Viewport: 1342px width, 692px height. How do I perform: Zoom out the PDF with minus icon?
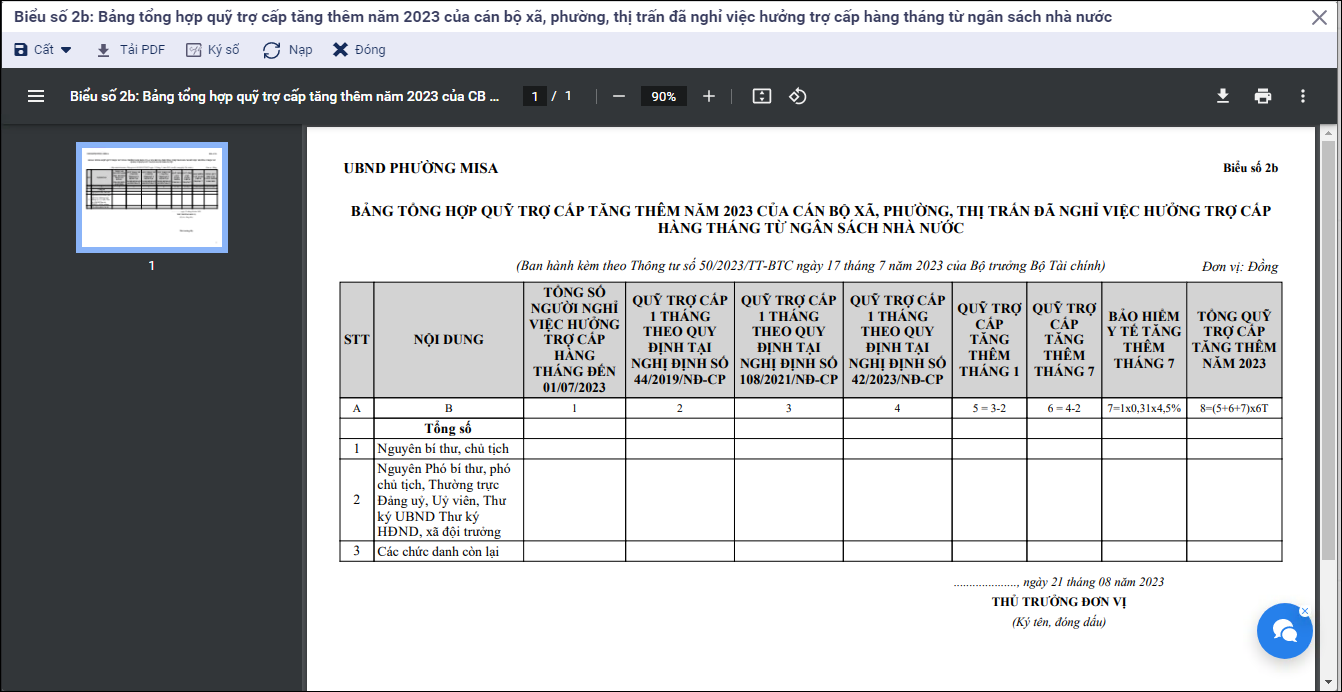pyautogui.click(x=619, y=96)
